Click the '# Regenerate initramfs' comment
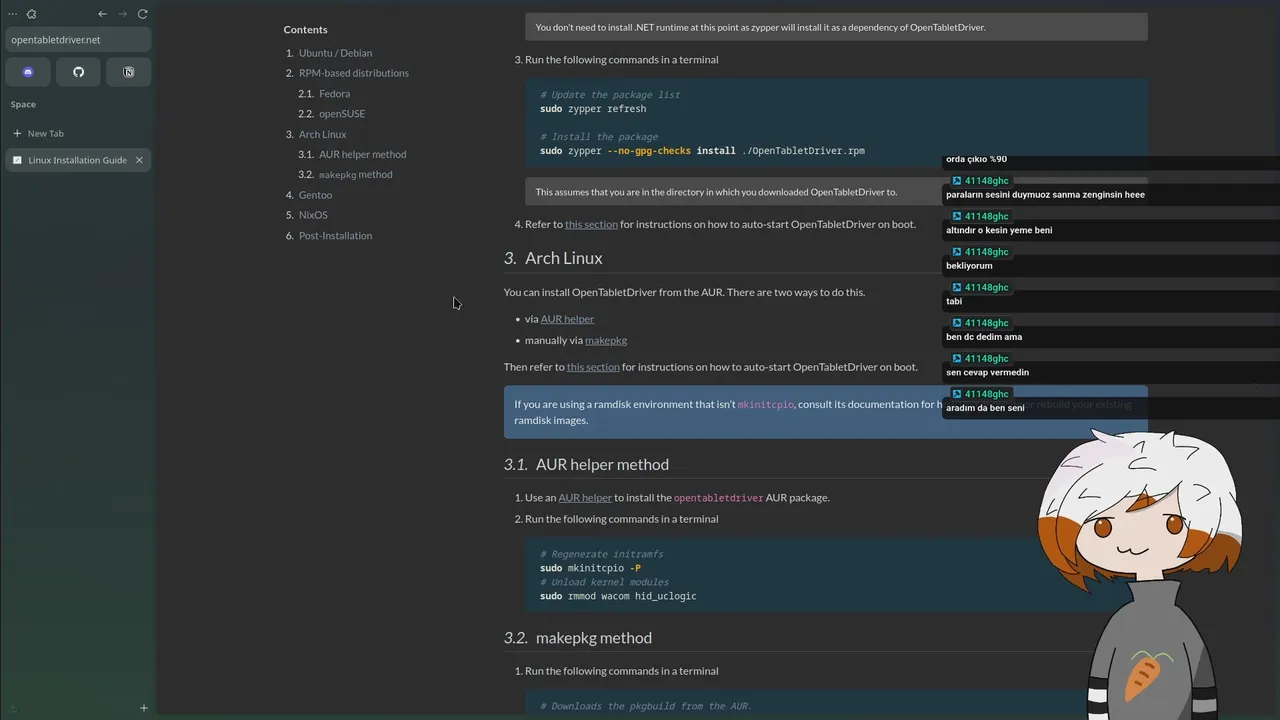 point(602,554)
